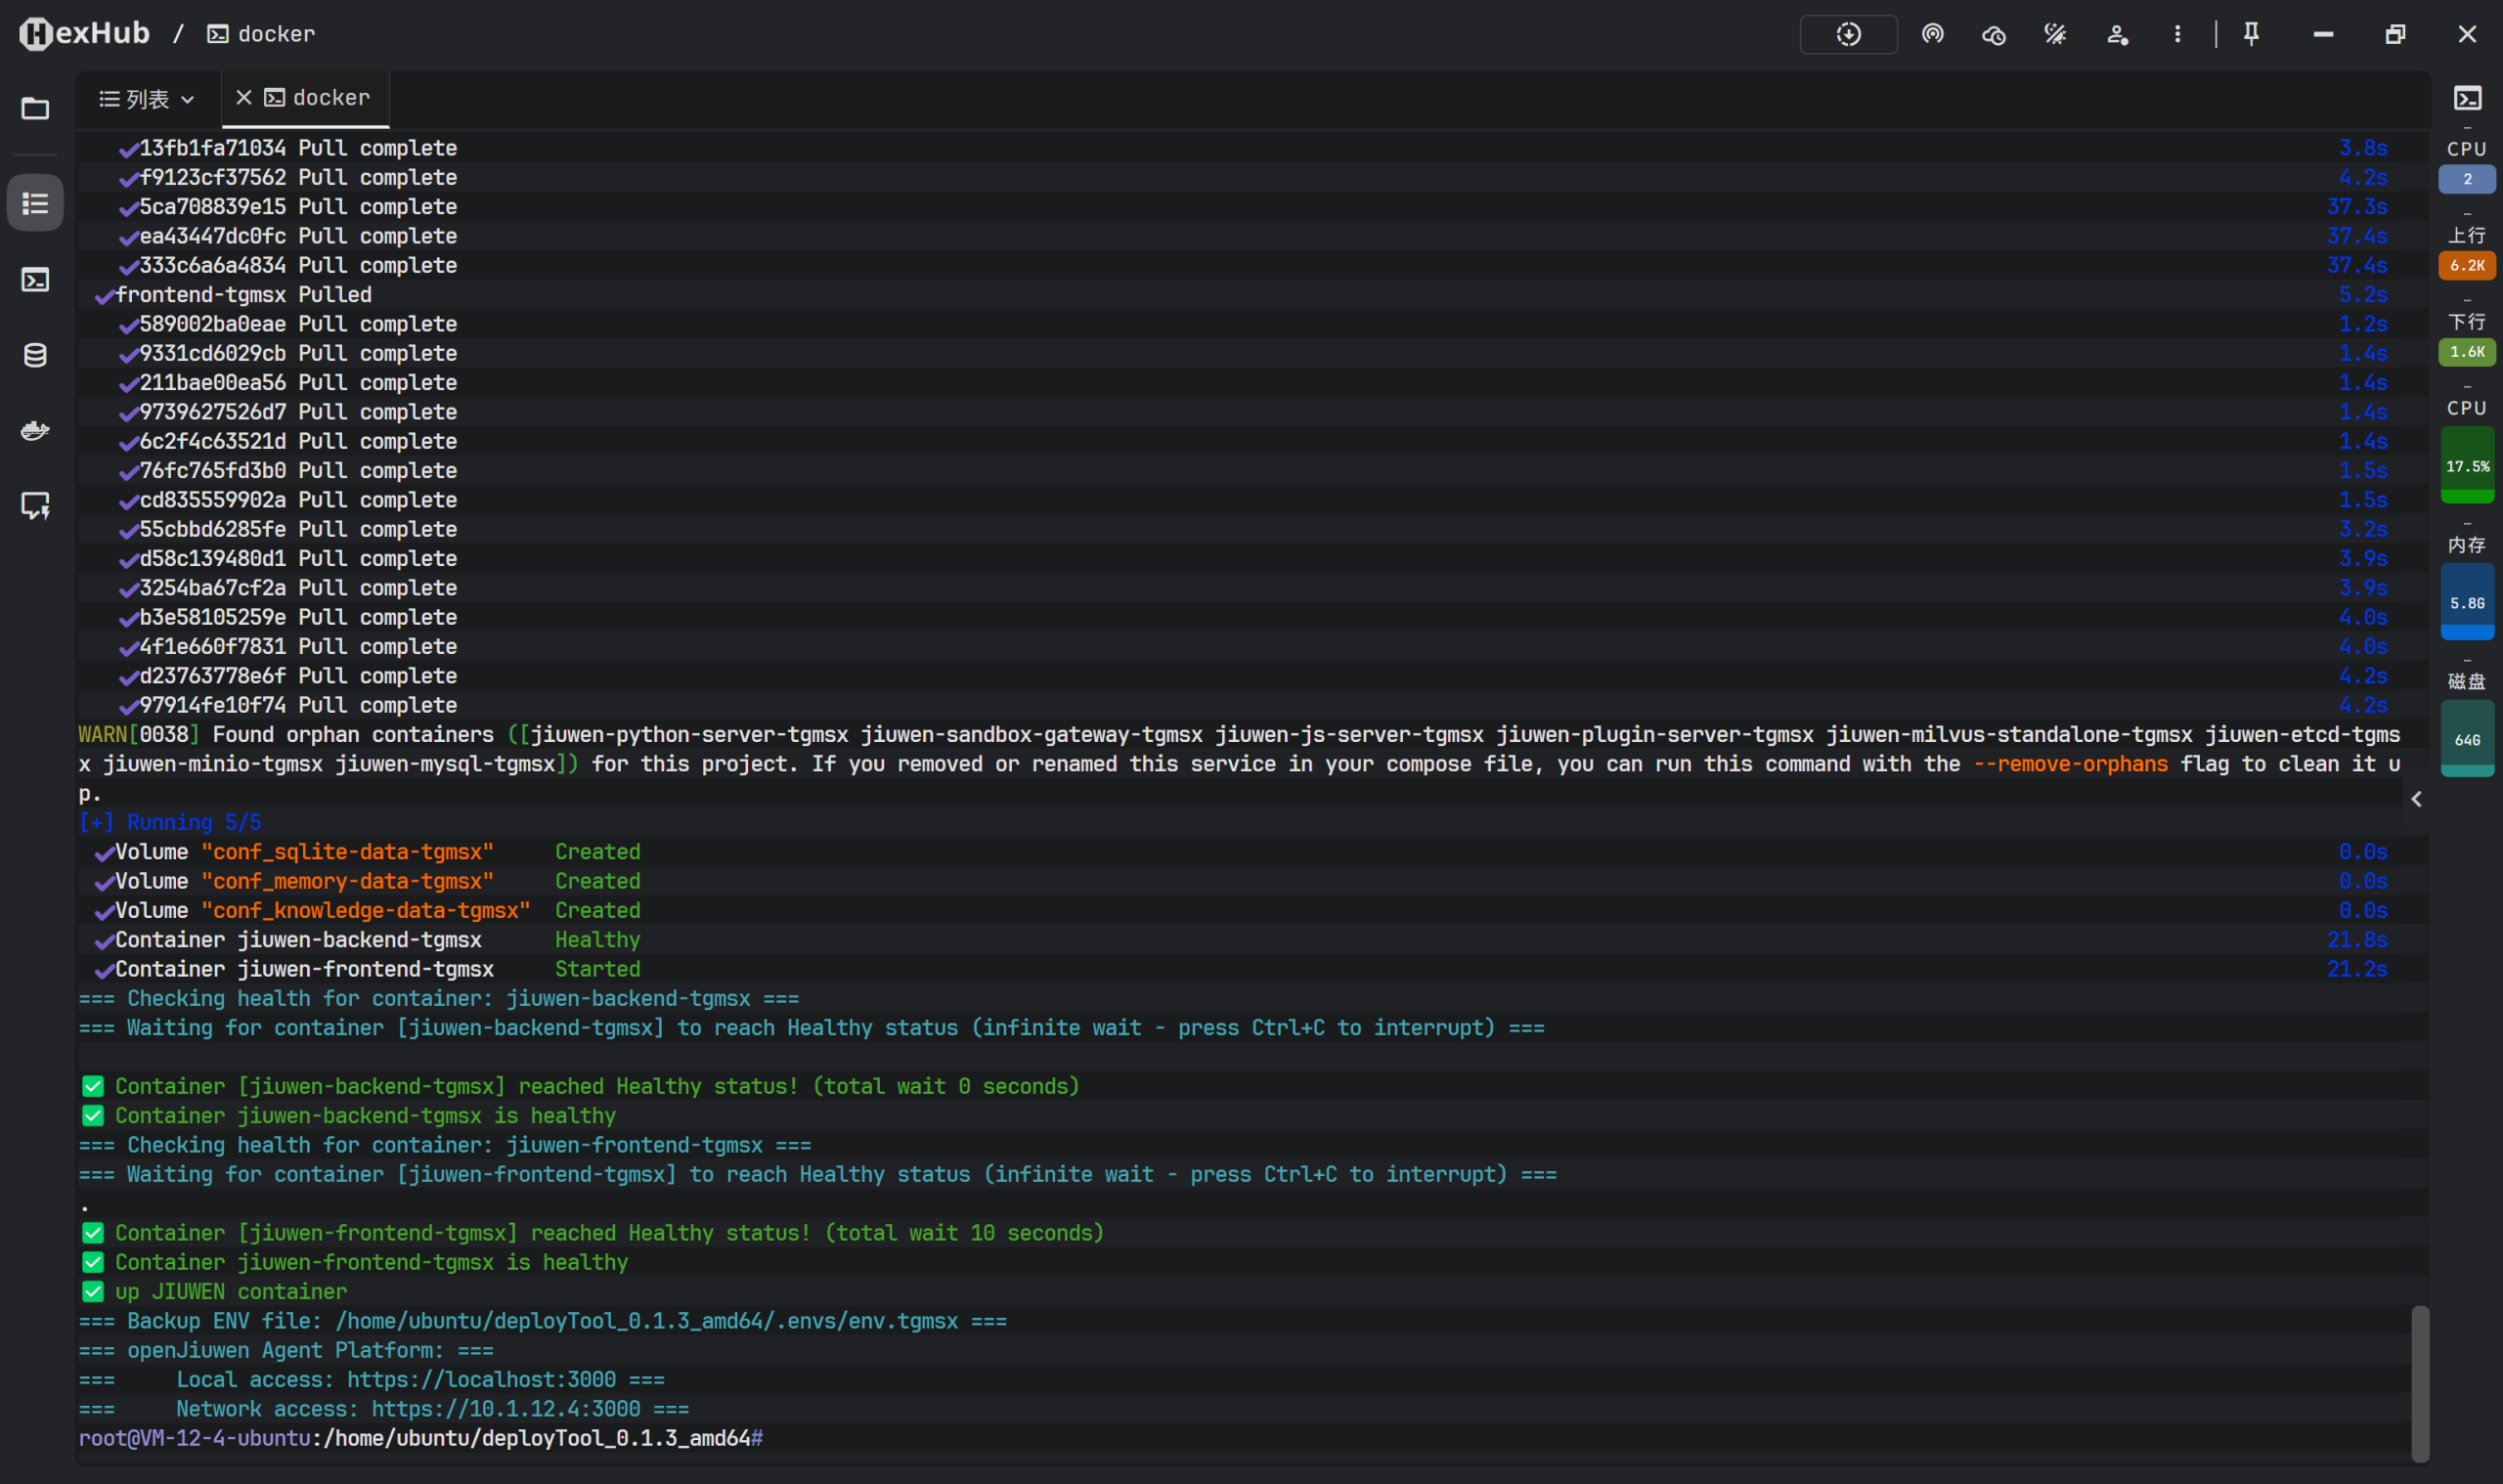The width and height of the screenshot is (2503, 1484).
Task: Open the chat assistant sidebar icon
Action: pos(35,506)
